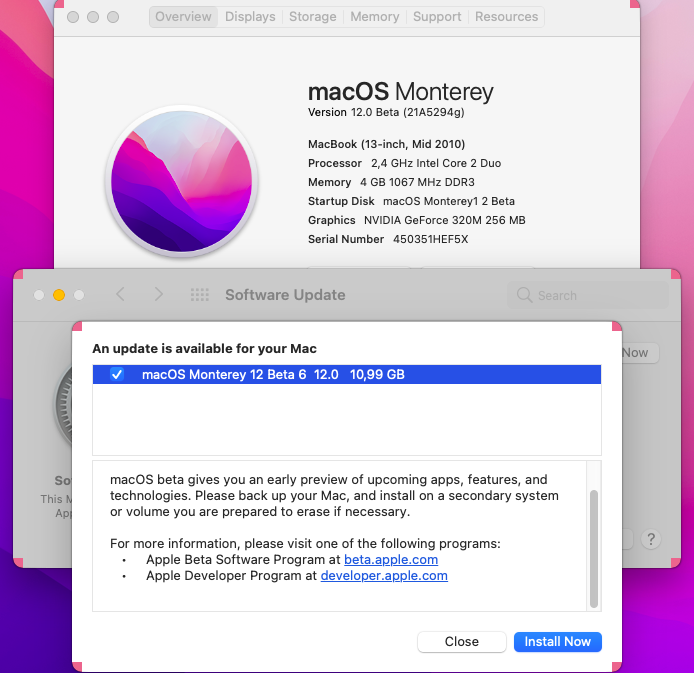This screenshot has height=673, width=694.
Task: Click the 'An update is available for your Mac' heading
Action: coord(204,349)
